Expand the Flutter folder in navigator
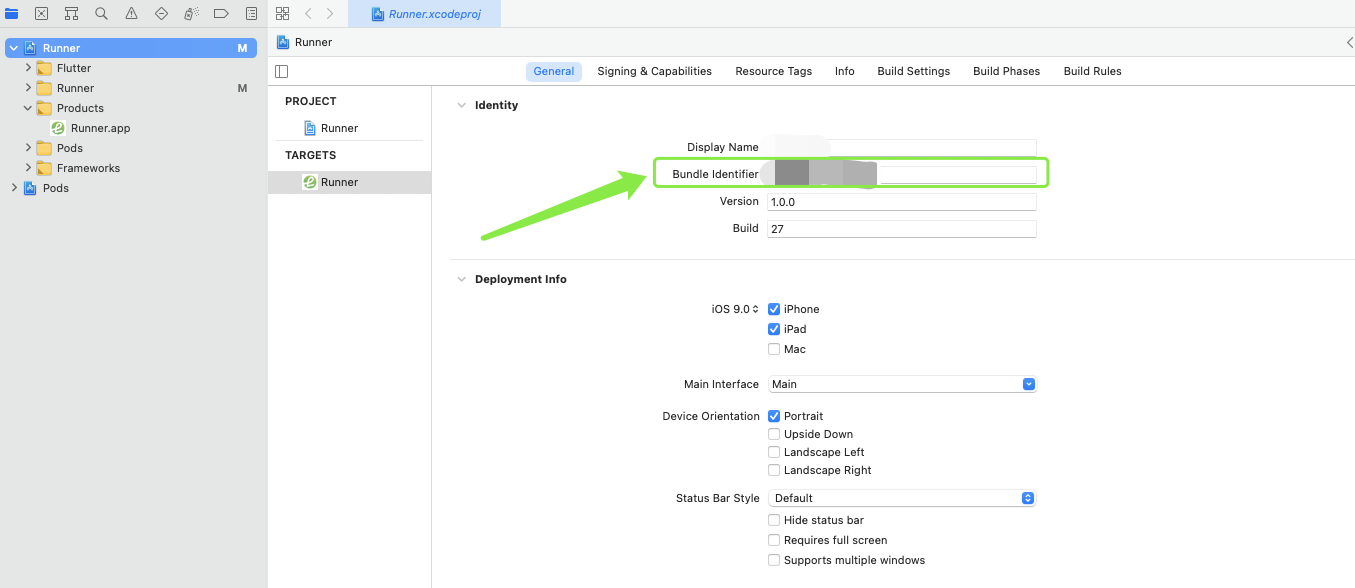The width and height of the screenshot is (1355, 588). 28,68
